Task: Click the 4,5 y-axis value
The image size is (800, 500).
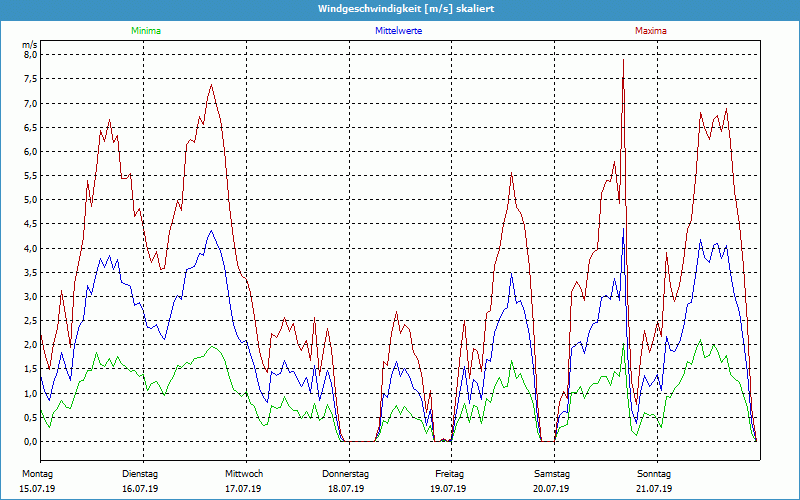Action: (31, 224)
